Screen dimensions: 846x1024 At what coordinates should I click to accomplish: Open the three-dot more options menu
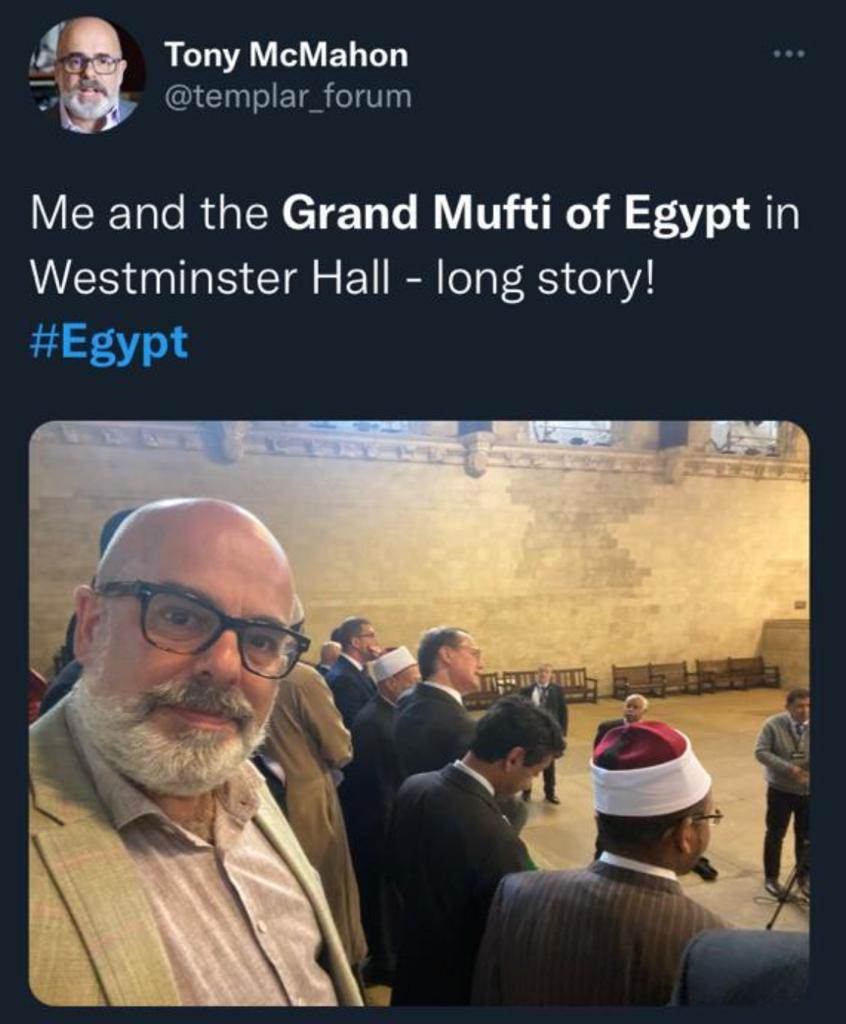click(x=789, y=55)
